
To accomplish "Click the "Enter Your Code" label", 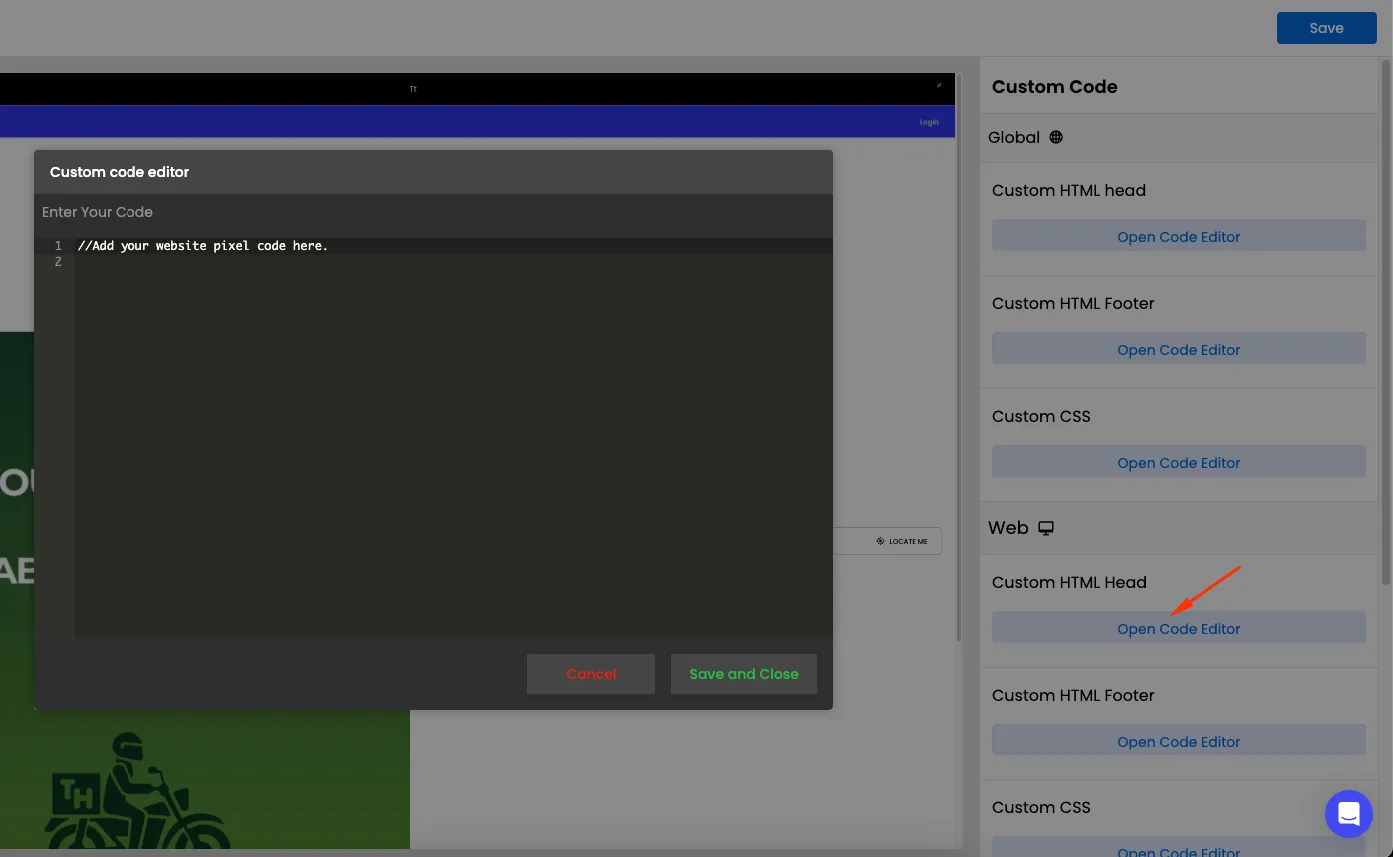I will click(97, 212).
